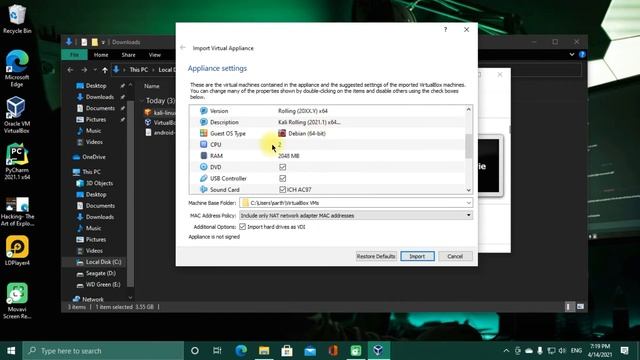Show hidden system tray icons
The width and height of the screenshot is (640, 360).
point(506,351)
